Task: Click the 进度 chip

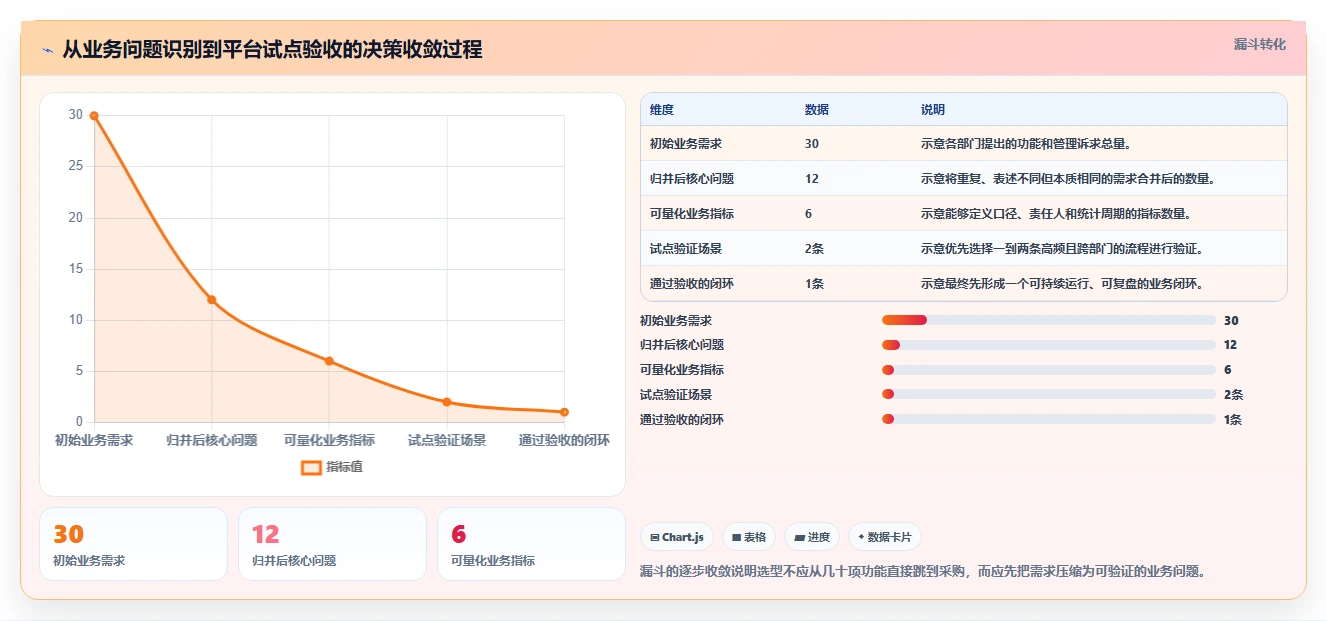Action: pyautogui.click(x=812, y=537)
